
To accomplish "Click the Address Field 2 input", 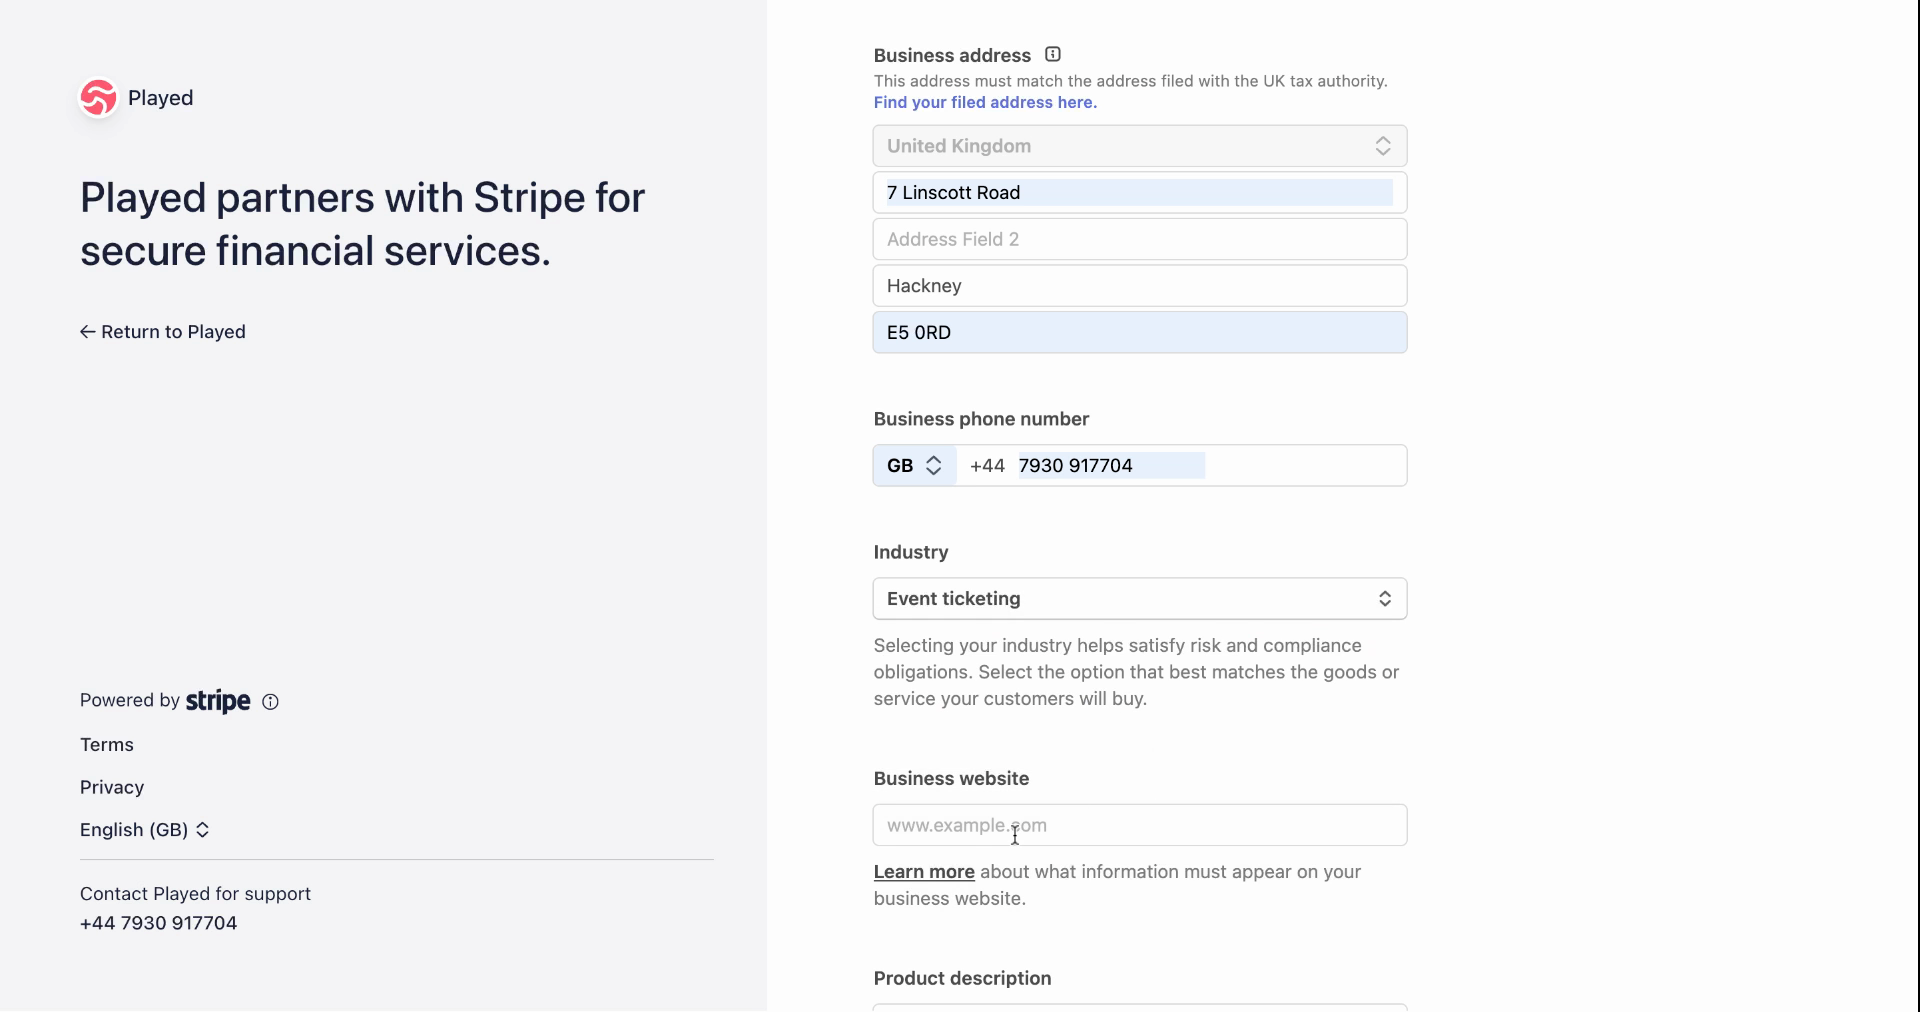I will point(1140,239).
